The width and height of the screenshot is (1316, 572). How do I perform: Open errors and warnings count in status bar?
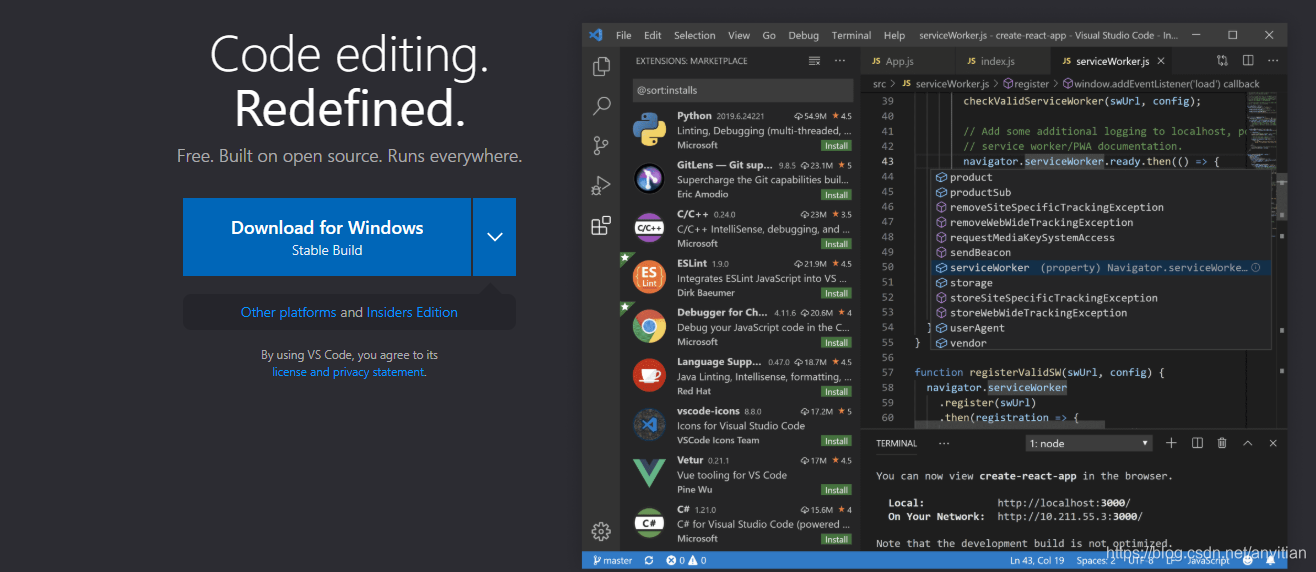pyautogui.click(x=686, y=561)
